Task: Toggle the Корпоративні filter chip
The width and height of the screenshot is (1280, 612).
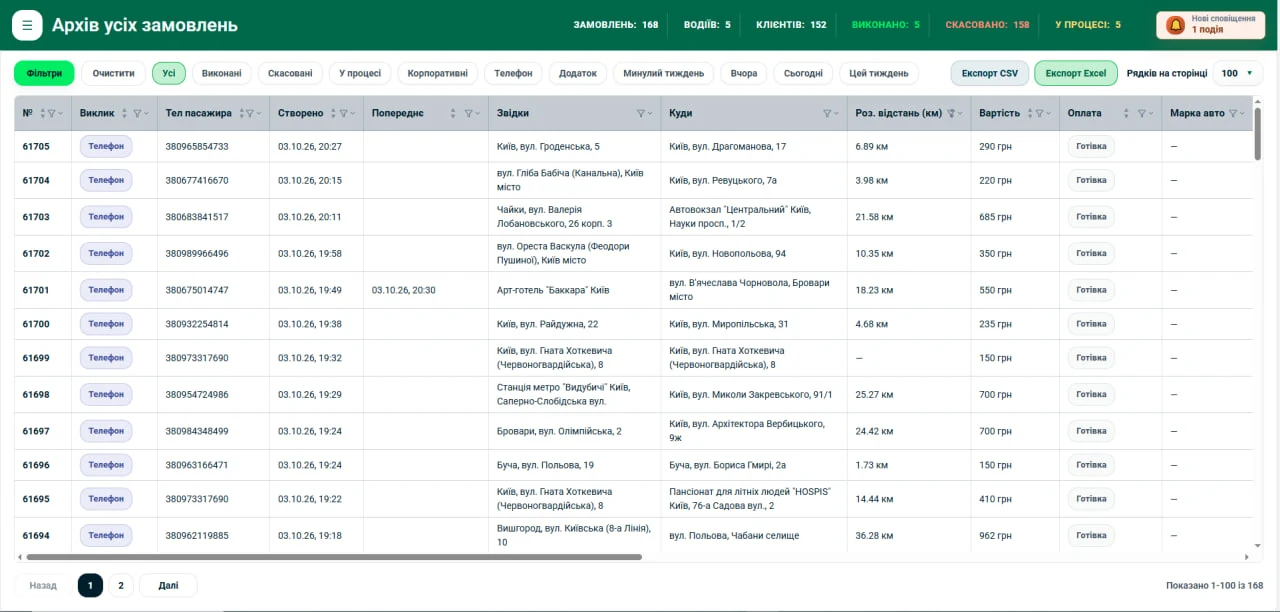Action: pyautogui.click(x=437, y=73)
